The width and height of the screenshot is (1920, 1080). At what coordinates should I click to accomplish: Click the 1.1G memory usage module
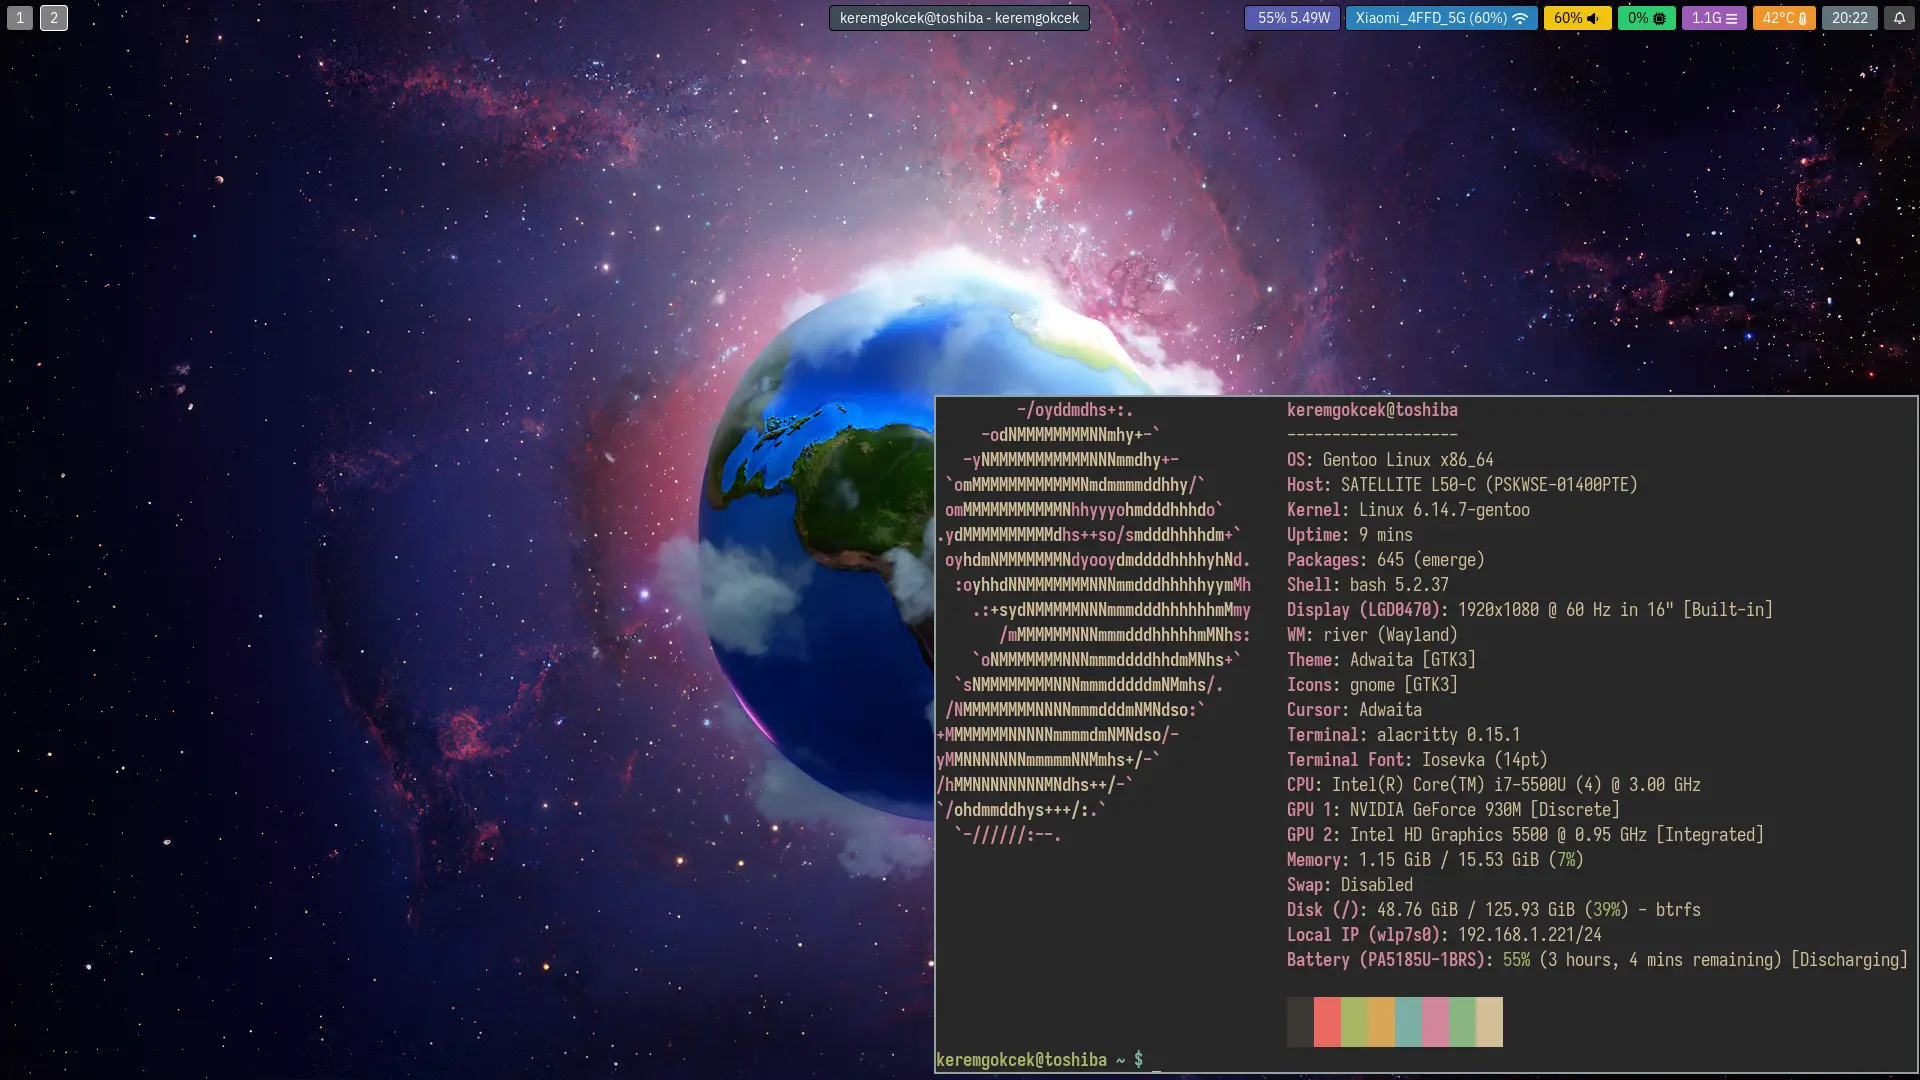click(1714, 18)
